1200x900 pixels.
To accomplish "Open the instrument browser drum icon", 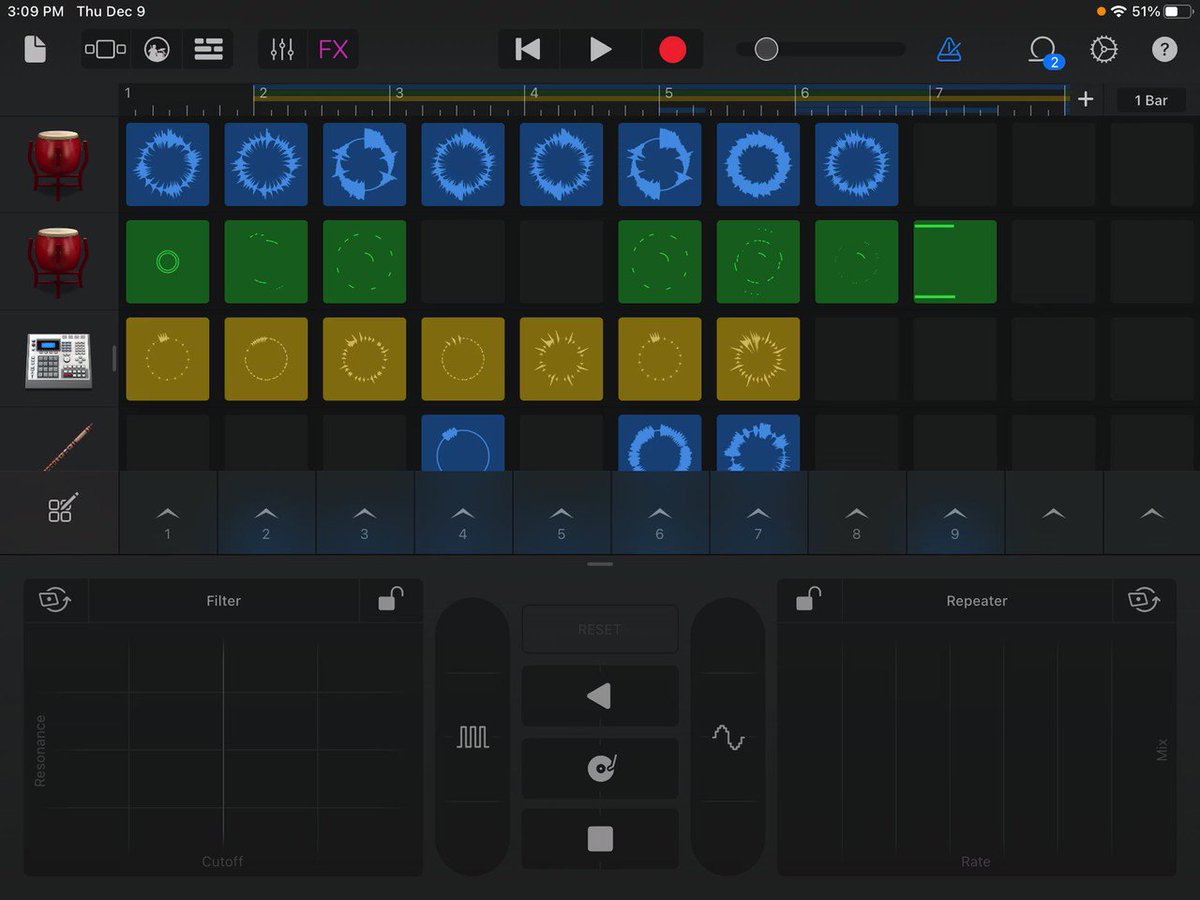I will 157,49.
